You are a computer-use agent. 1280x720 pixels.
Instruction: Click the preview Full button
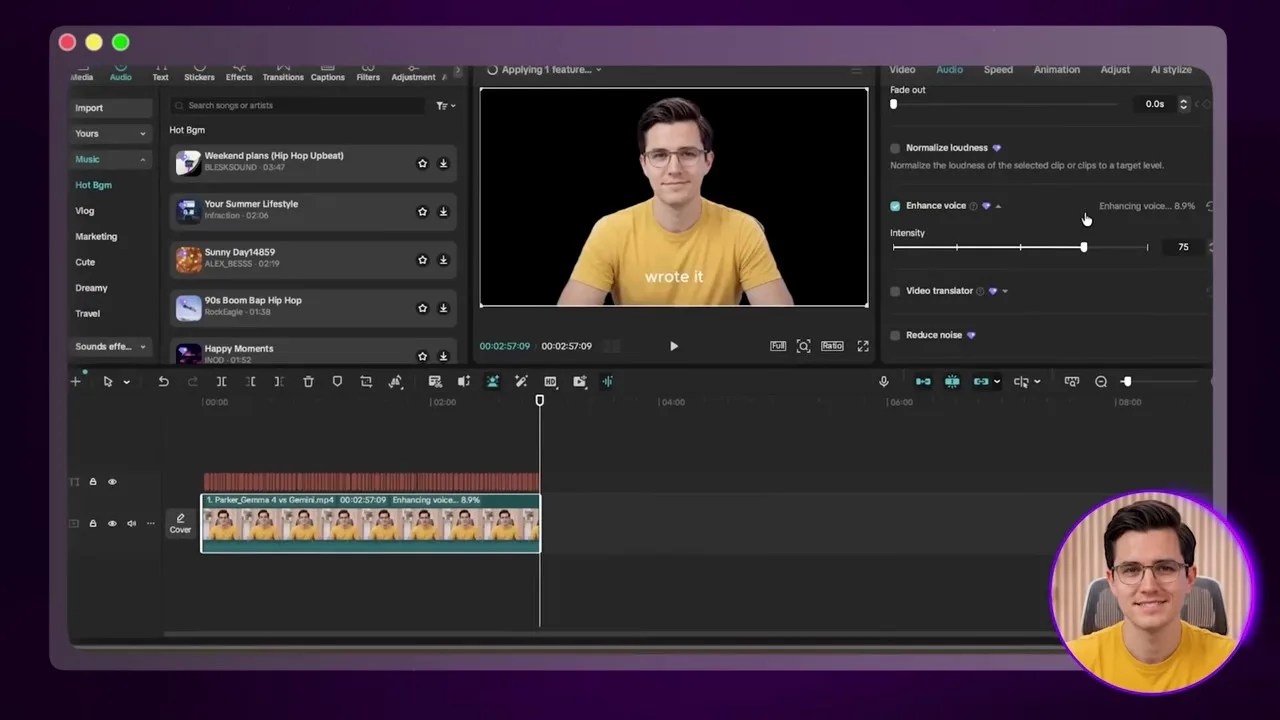click(x=778, y=346)
